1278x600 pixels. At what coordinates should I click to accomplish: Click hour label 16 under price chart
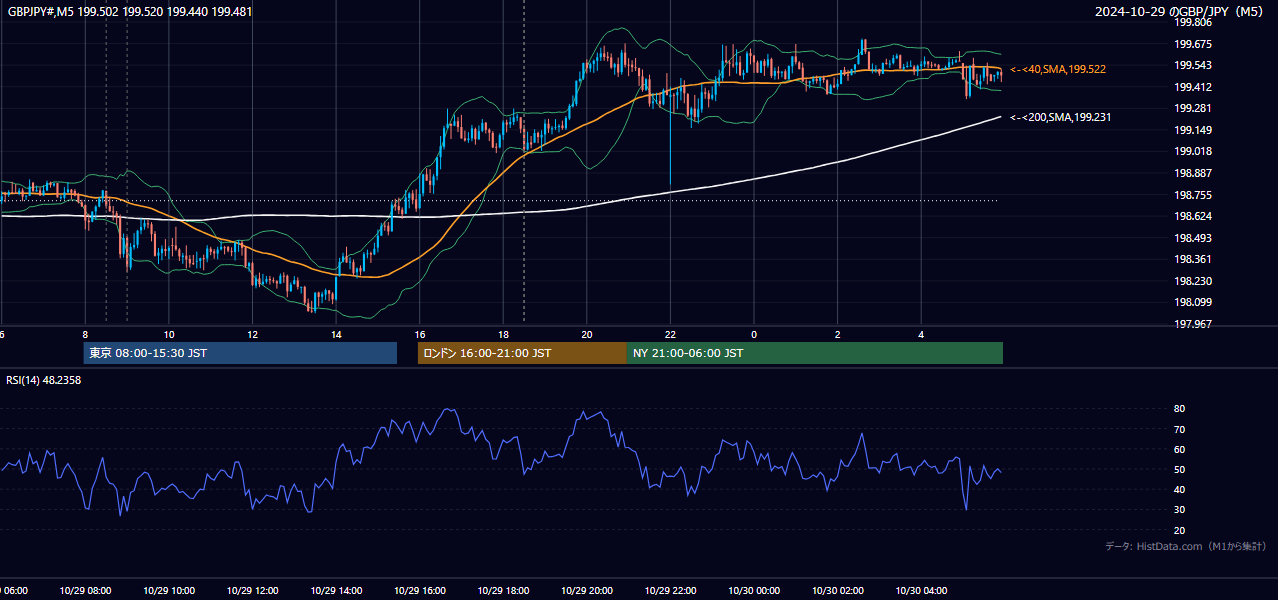(x=420, y=334)
